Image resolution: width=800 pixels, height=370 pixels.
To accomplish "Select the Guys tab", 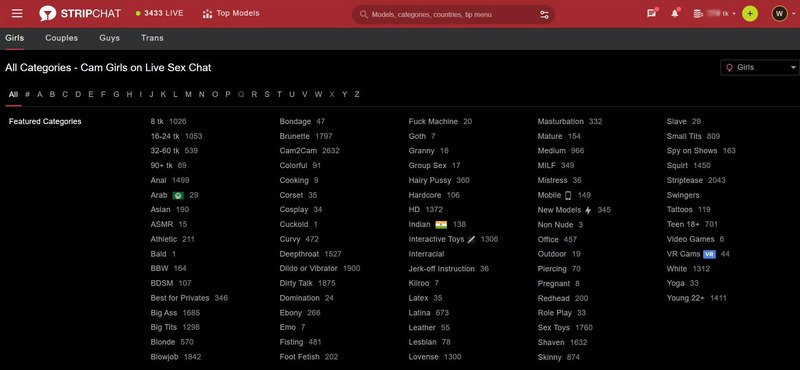I will 109,38.
